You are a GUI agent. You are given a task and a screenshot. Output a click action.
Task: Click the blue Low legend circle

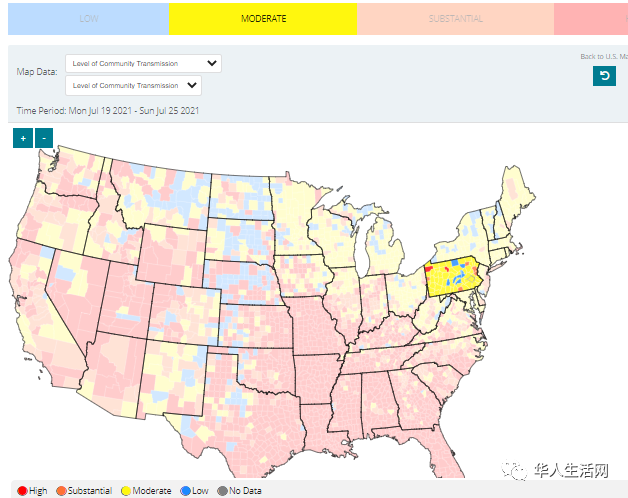185,491
